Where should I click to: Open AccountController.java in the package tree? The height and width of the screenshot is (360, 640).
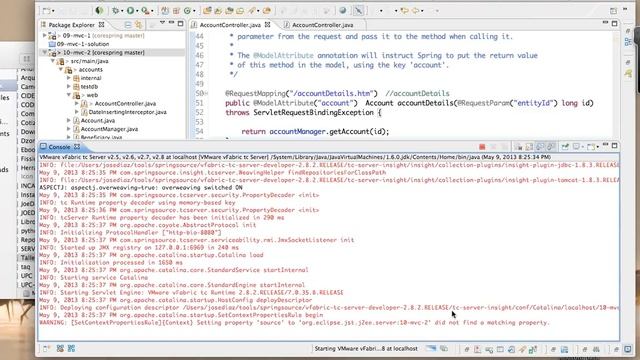click(x=125, y=104)
